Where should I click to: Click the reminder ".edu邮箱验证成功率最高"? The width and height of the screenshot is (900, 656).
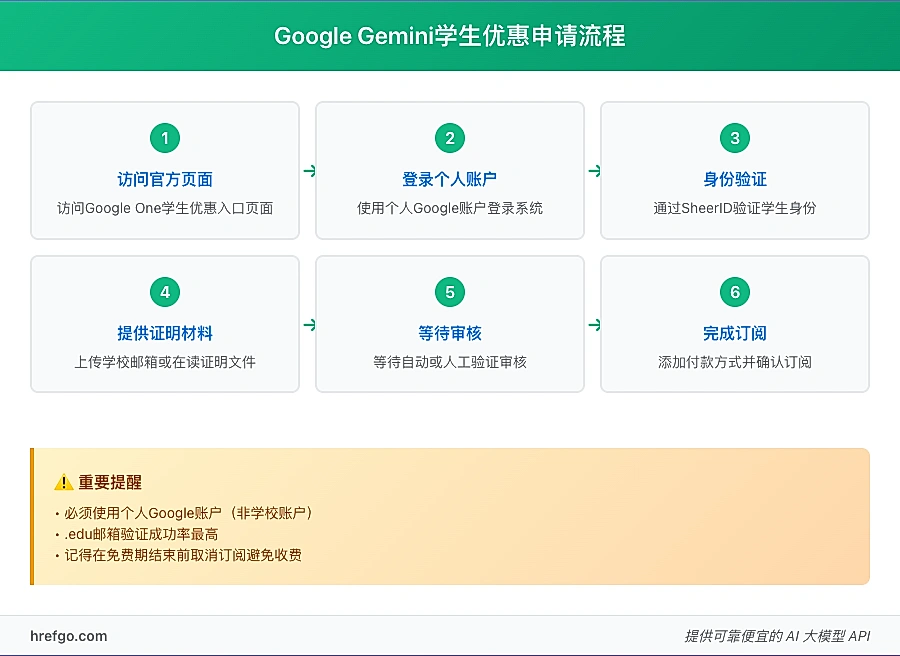(141, 534)
